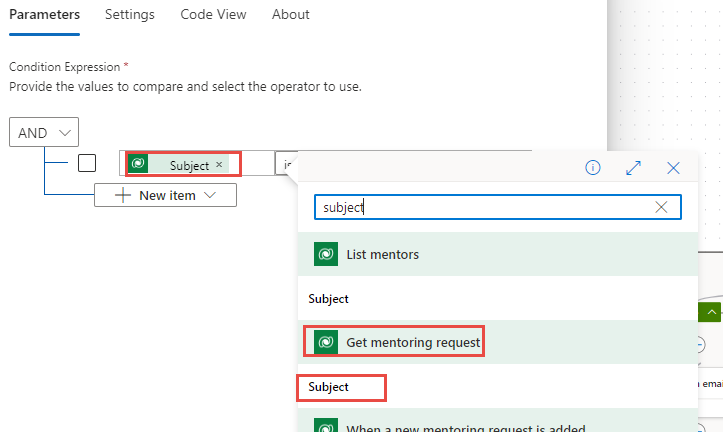Switch to the Settings tab

click(130, 15)
